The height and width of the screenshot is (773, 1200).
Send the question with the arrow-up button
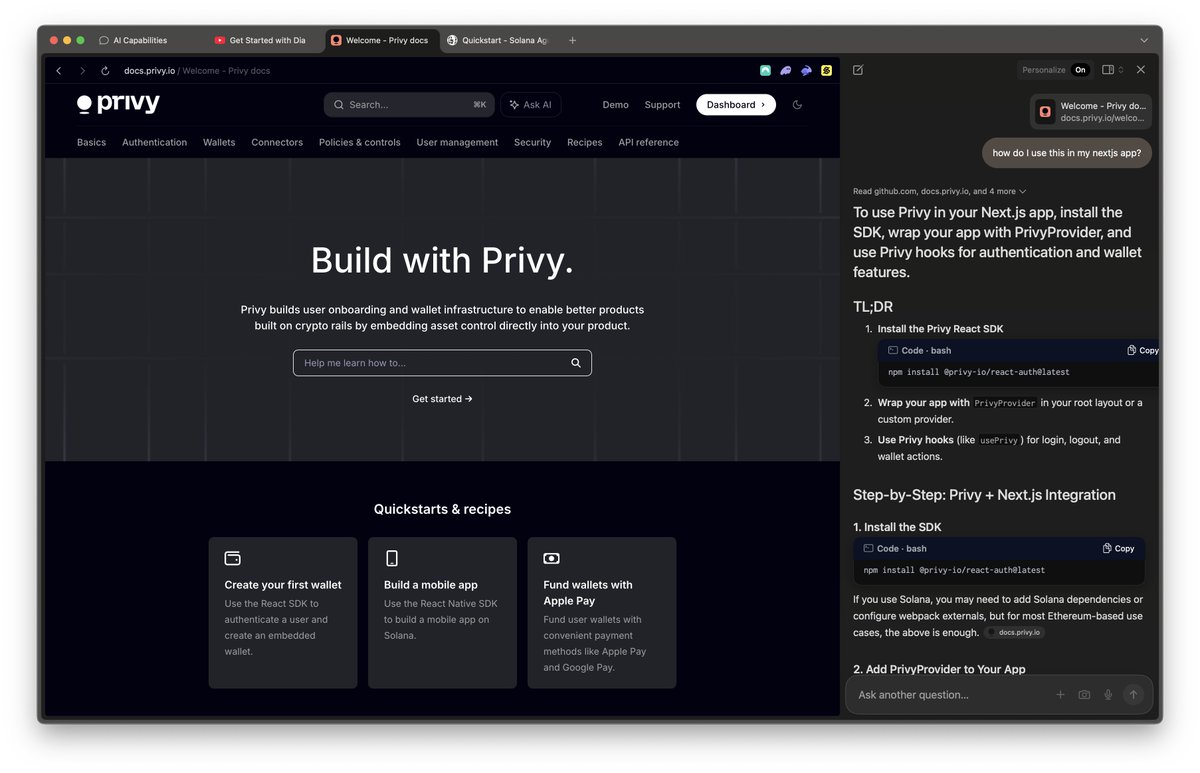point(1133,695)
